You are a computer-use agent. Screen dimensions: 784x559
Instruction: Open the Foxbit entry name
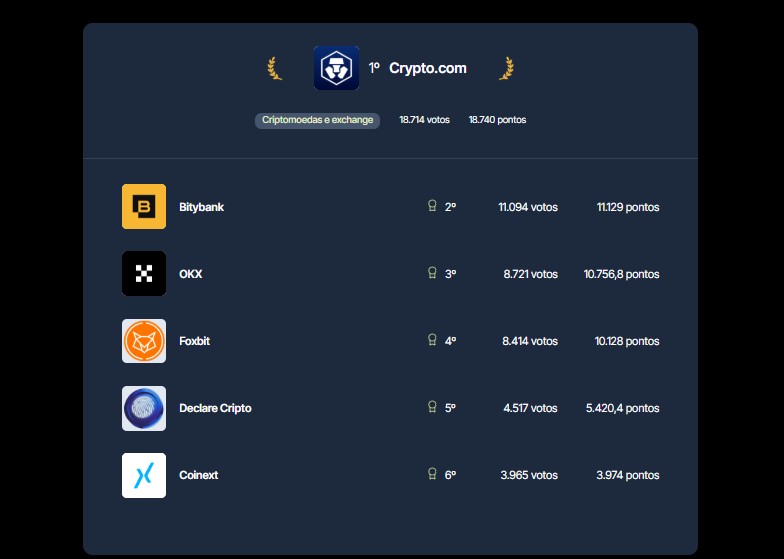coord(194,341)
